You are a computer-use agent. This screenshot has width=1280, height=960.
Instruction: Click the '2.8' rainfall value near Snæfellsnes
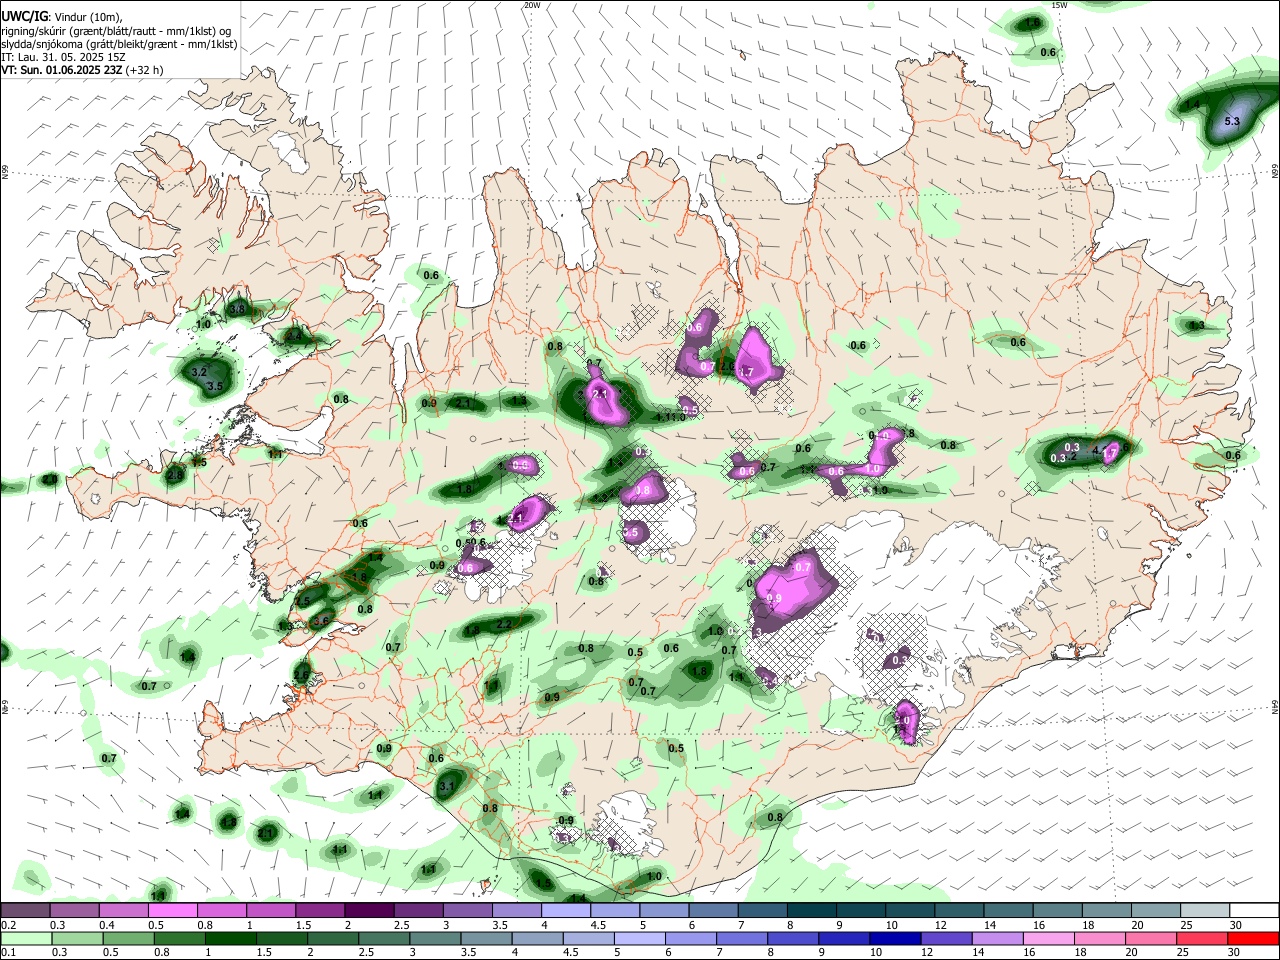coord(176,475)
